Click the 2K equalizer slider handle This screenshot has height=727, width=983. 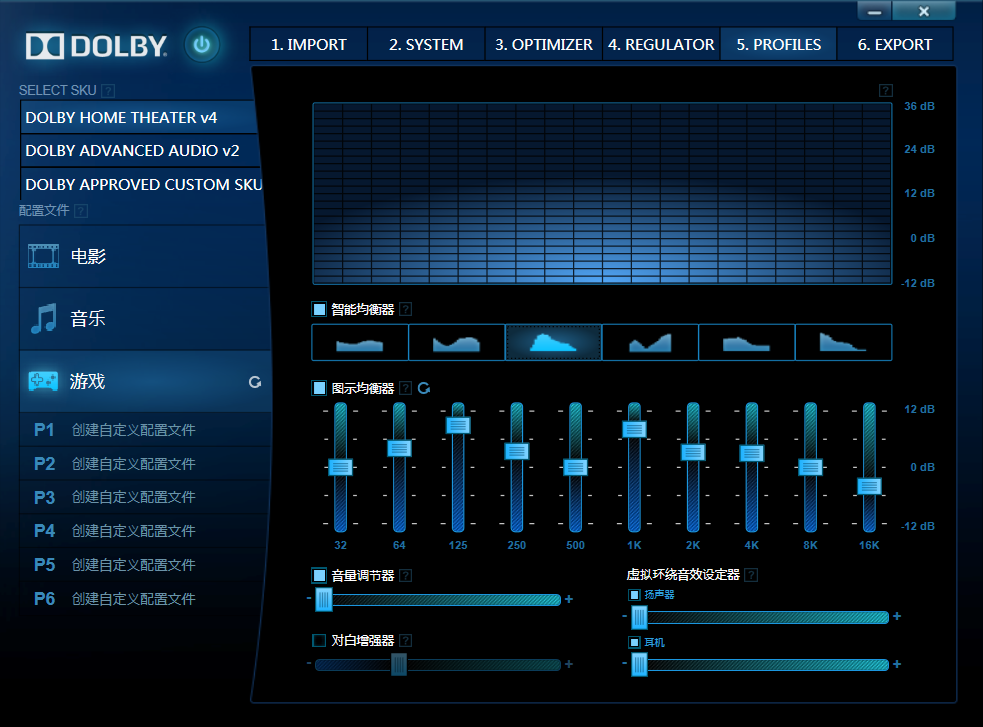click(693, 452)
